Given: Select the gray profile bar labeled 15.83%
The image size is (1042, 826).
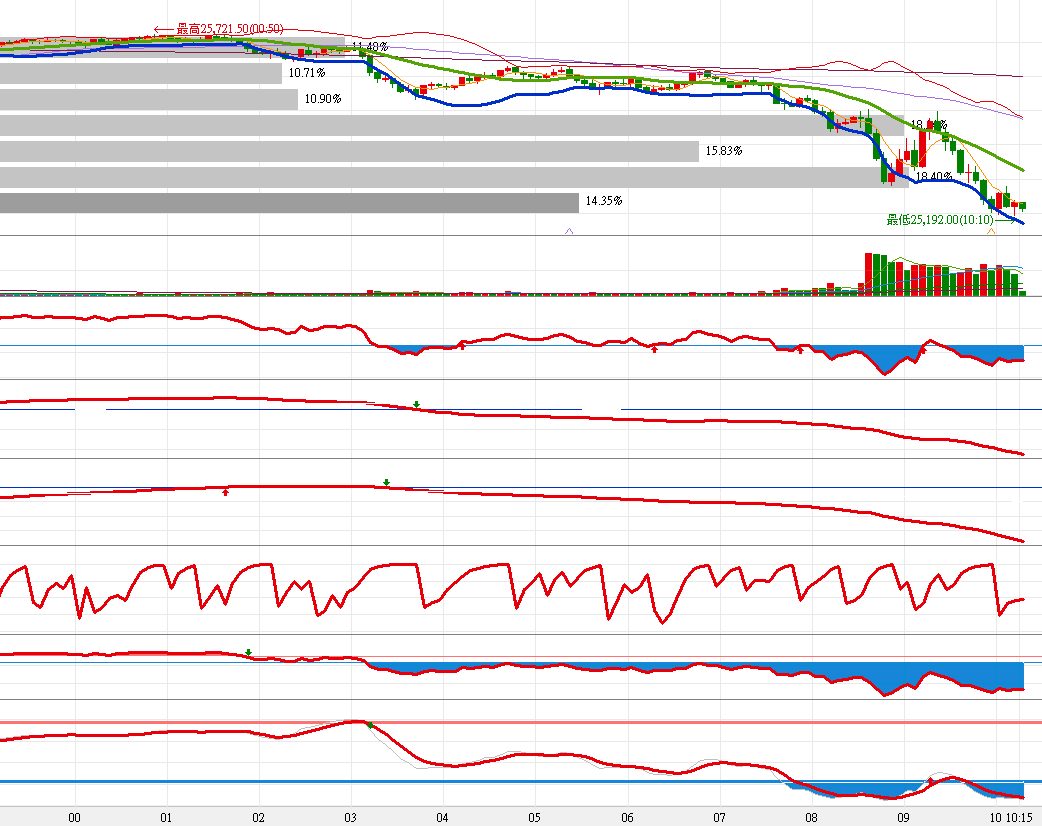Looking at the screenshot, I should (350, 152).
